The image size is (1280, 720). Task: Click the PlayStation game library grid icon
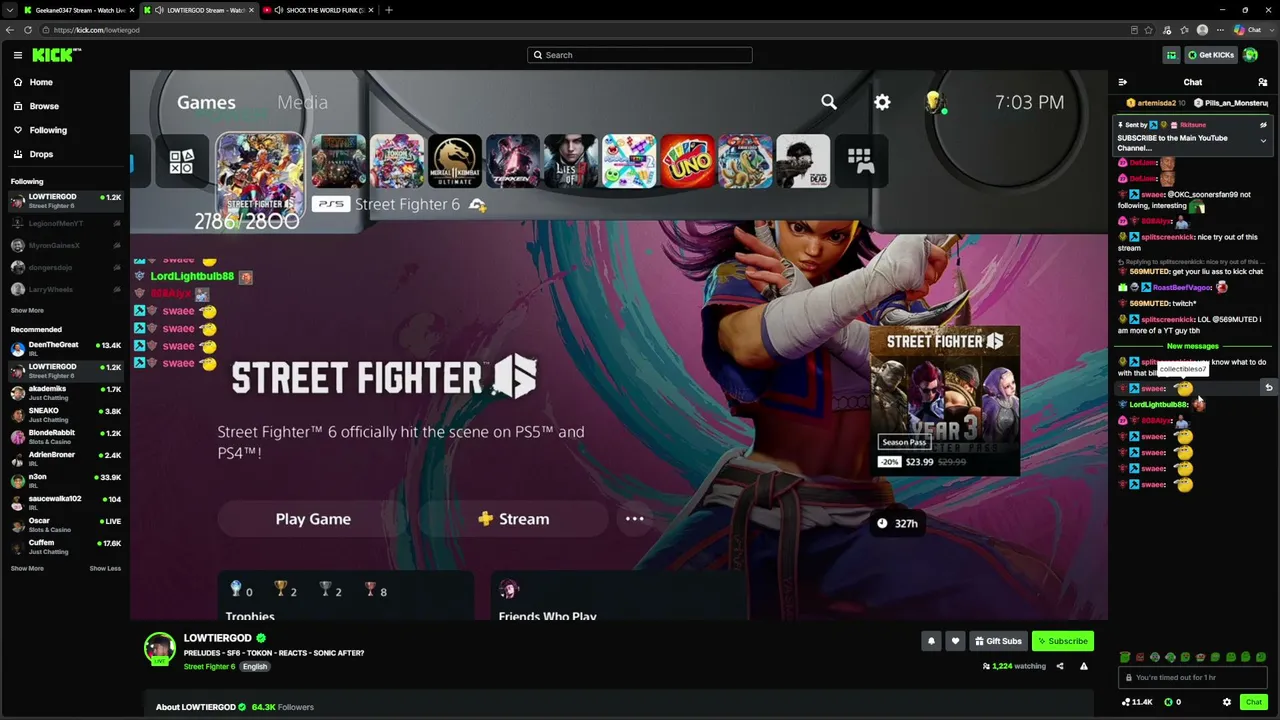coord(860,161)
